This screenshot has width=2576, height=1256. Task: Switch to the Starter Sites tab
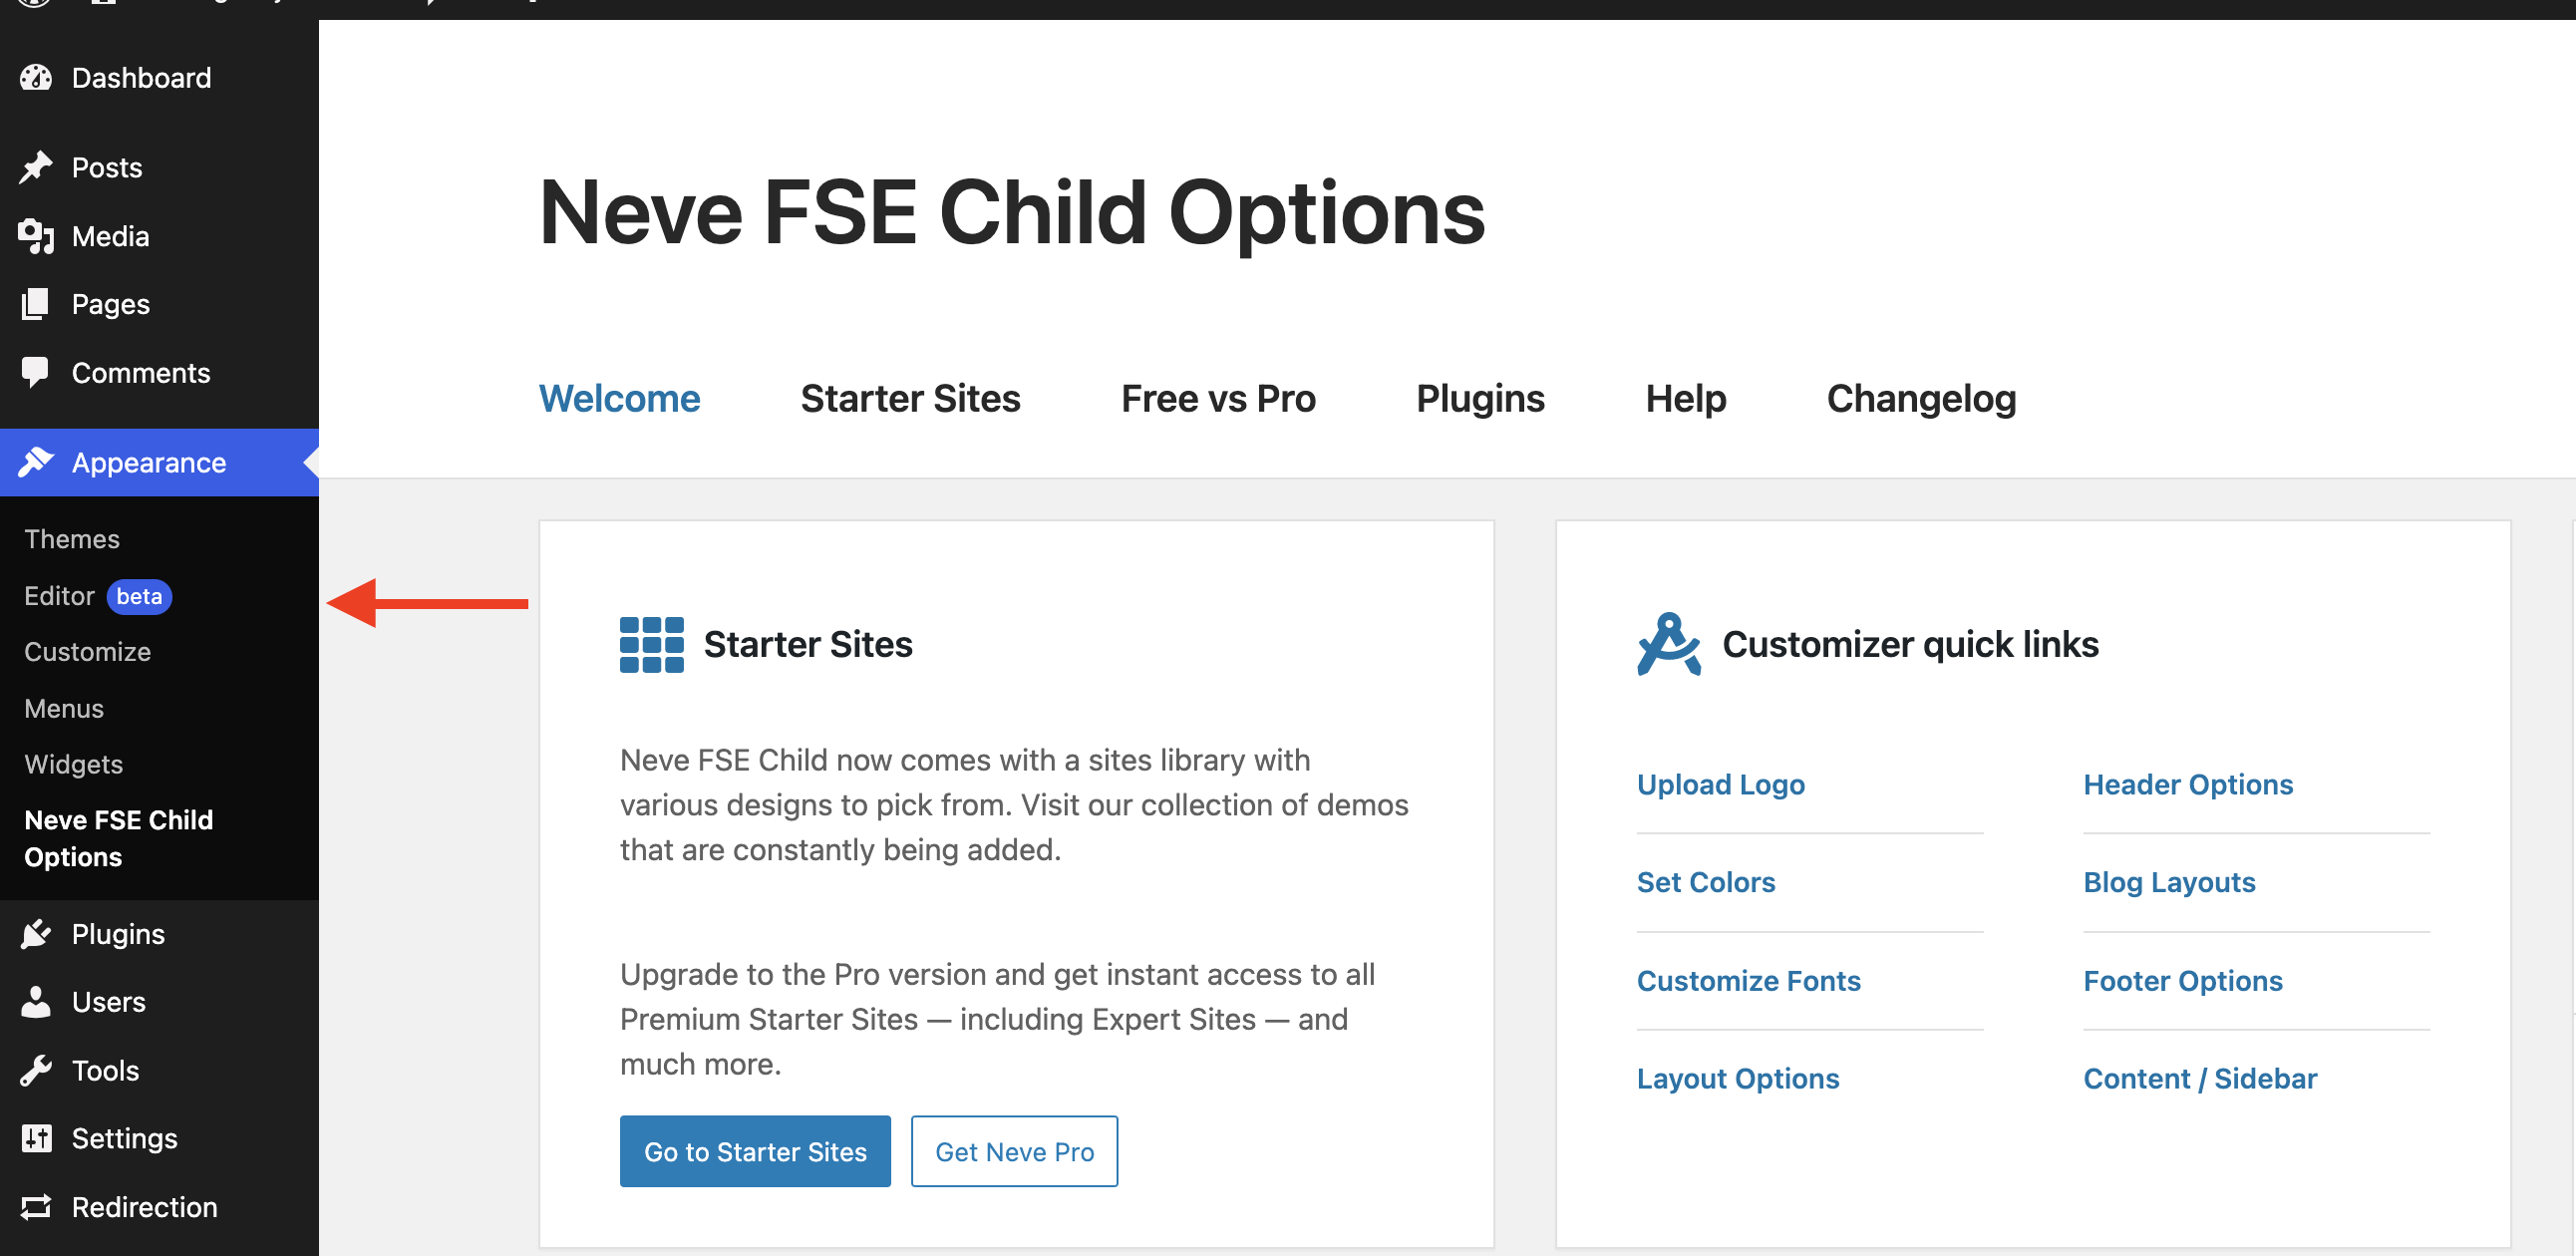[x=910, y=398]
